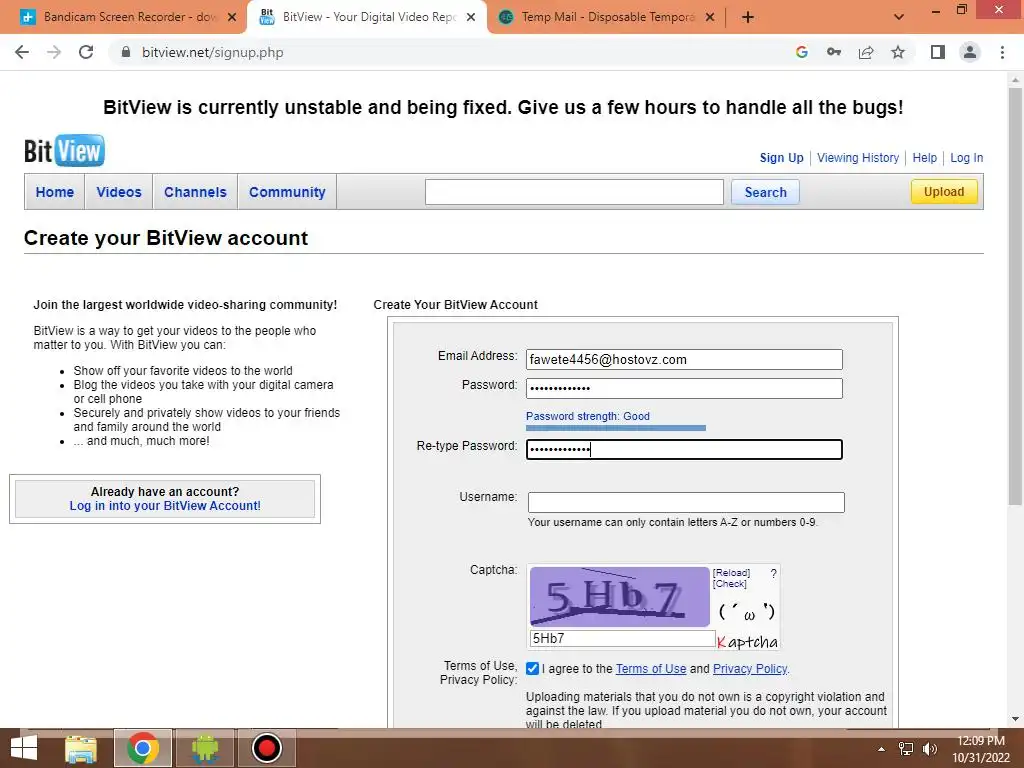Click the Search button
This screenshot has height=768, width=1024.
click(765, 192)
